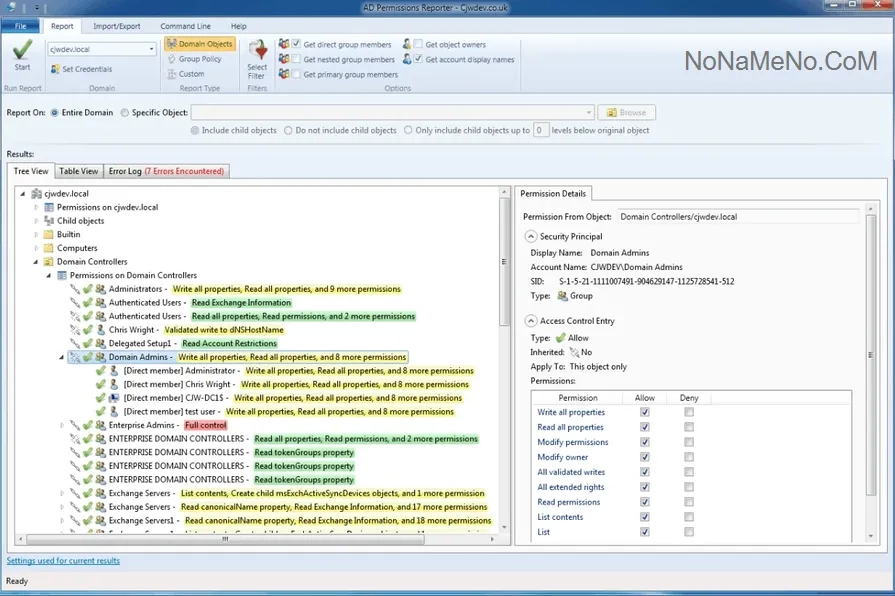The width and height of the screenshot is (895, 596).
Task: Click the Set Credentials icon
Action: tap(54, 69)
